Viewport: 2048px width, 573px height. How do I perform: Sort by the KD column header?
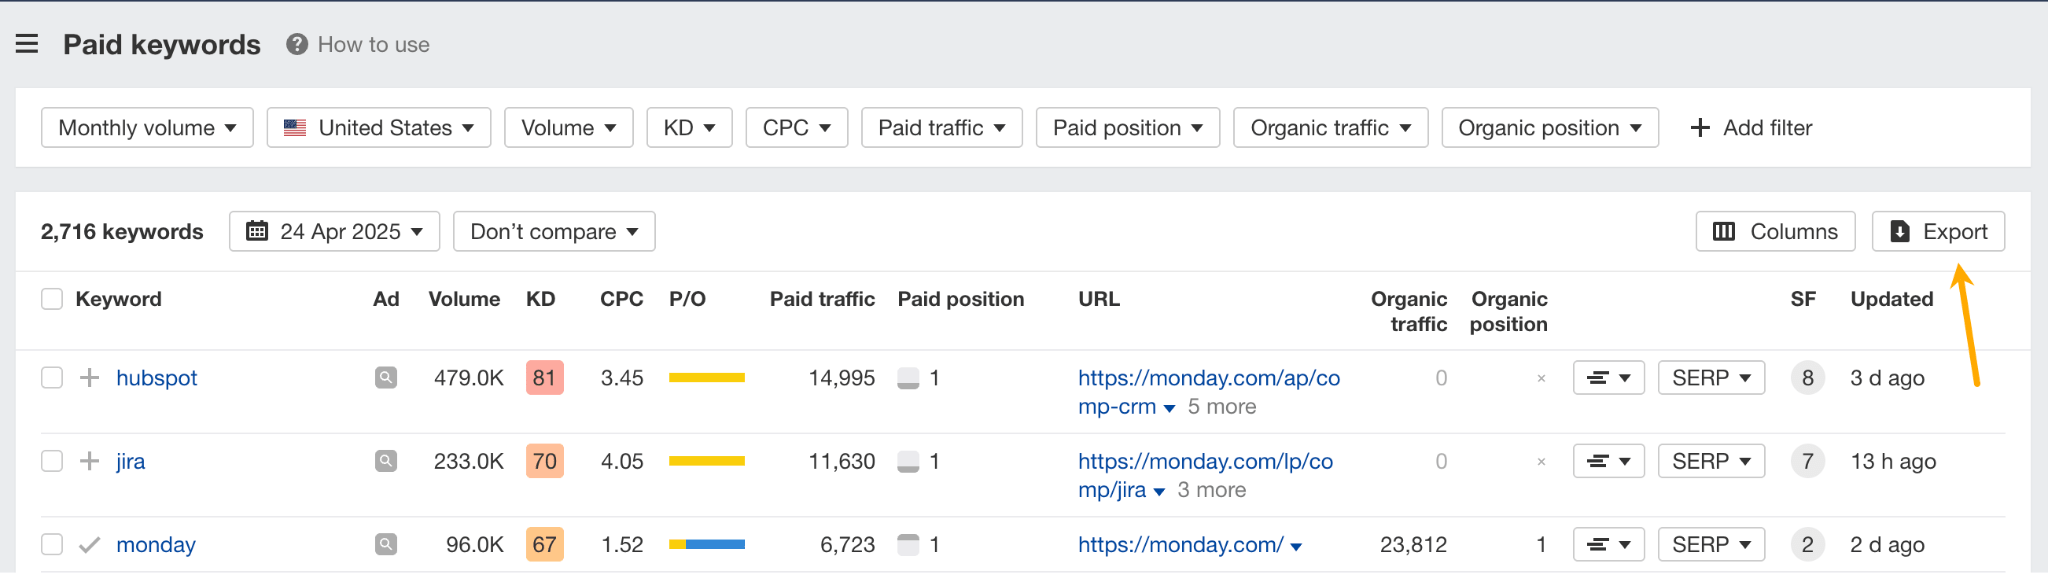click(541, 299)
